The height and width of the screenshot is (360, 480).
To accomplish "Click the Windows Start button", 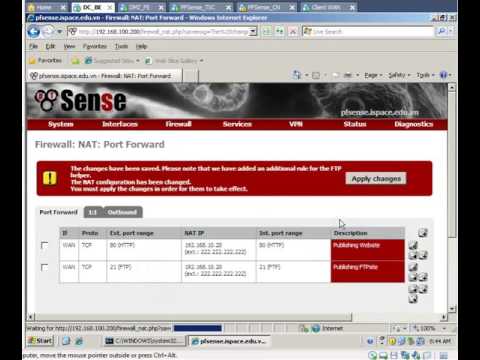I will (x=40, y=341).
